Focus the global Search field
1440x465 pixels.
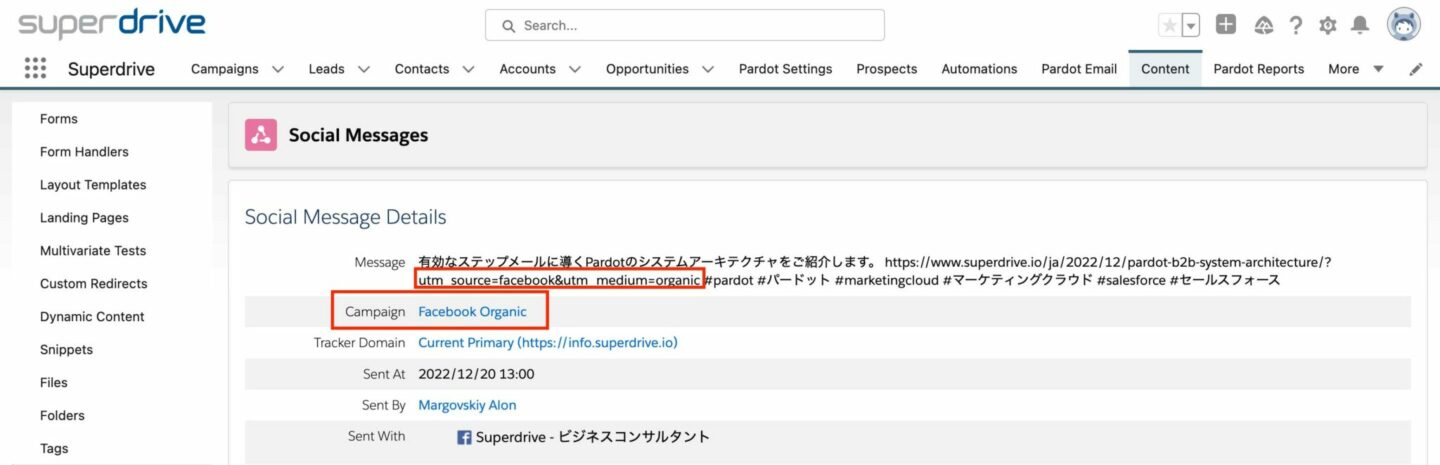click(685, 25)
